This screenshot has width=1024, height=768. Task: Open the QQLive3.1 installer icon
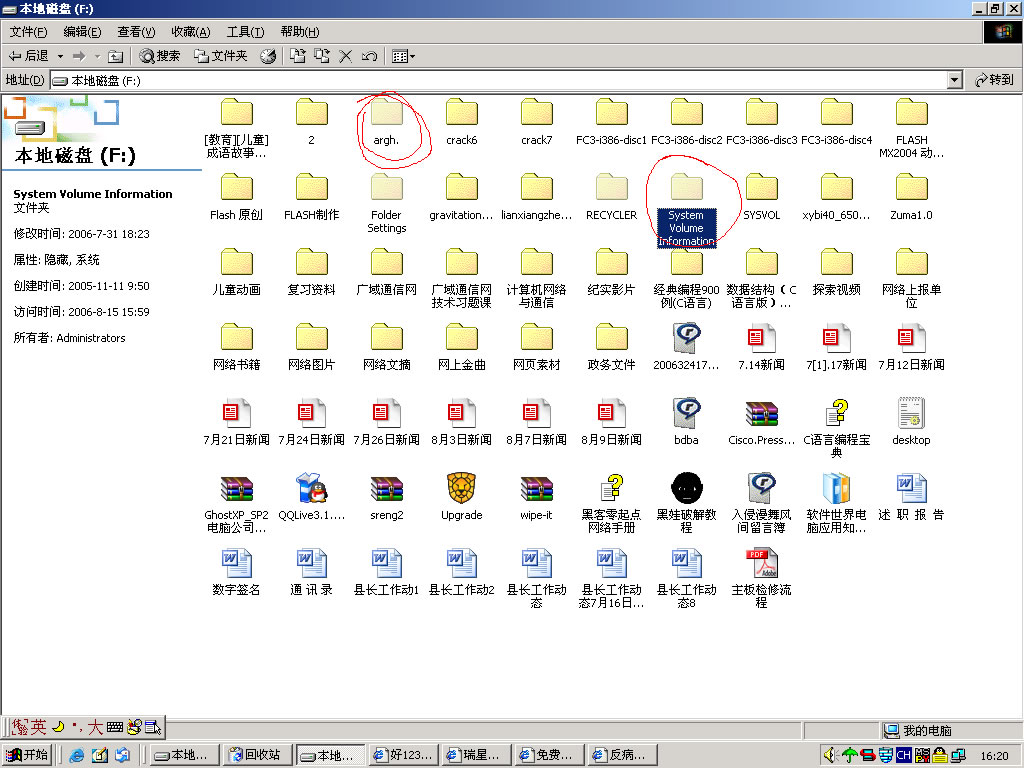pos(311,489)
